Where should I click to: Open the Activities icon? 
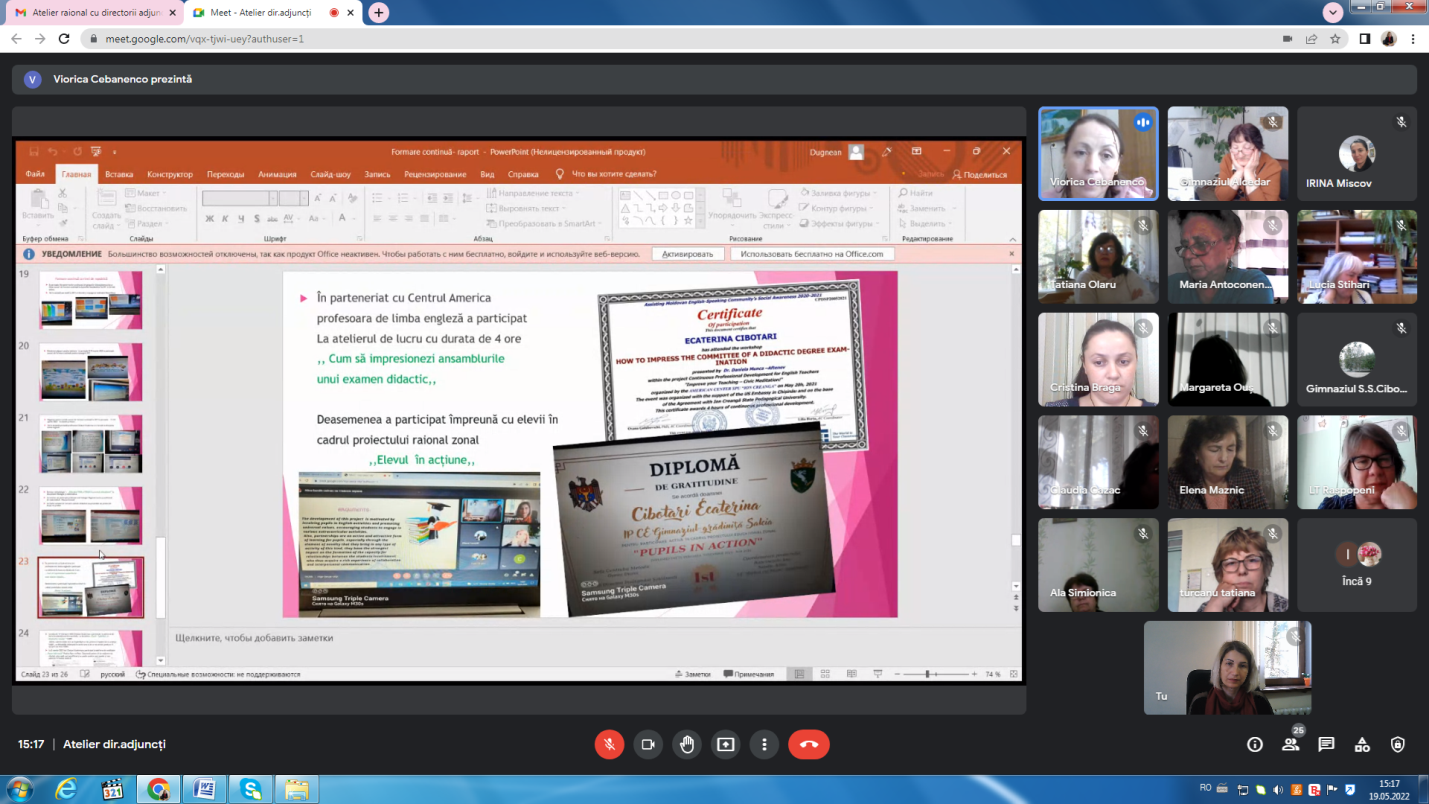(x=1362, y=744)
